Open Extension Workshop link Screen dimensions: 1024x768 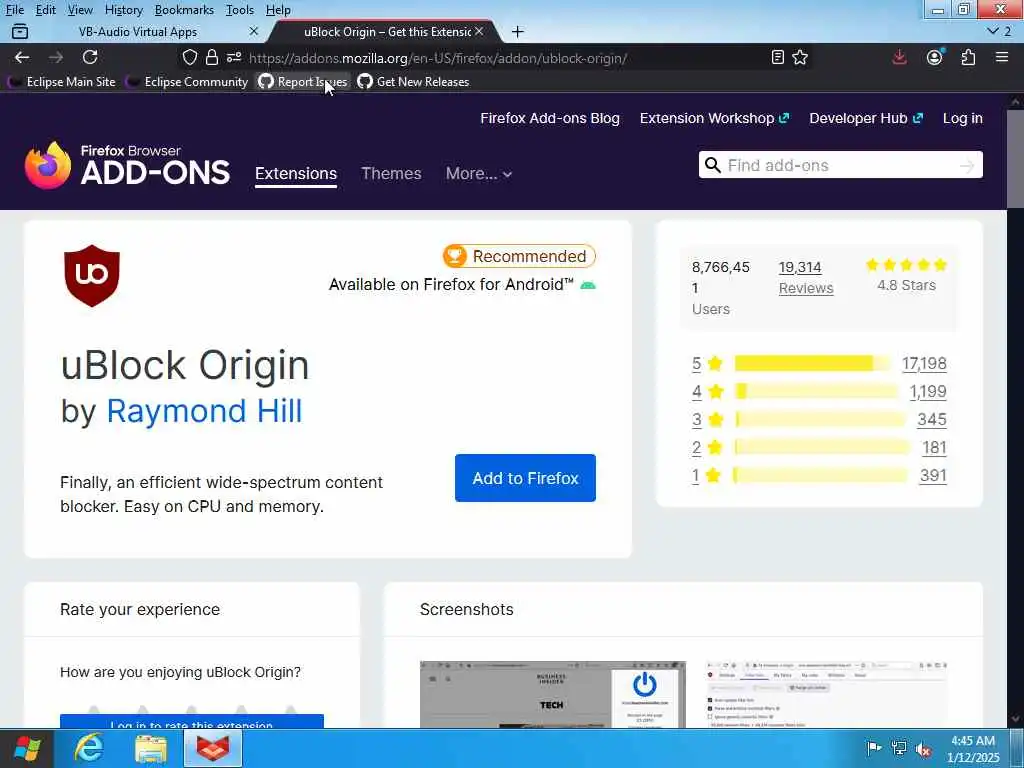tap(714, 118)
